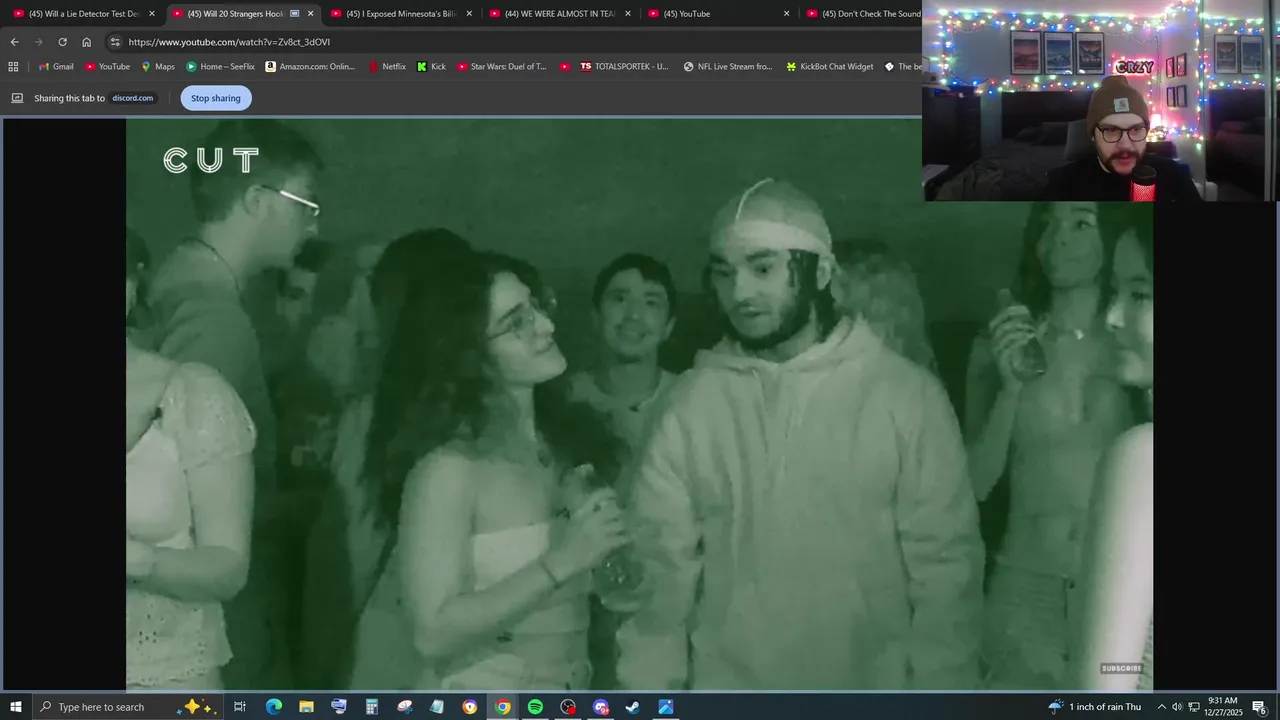Open the TOTALSPORTEK bookmark
Image resolution: width=1280 pixels, height=720 pixels.
point(624,67)
